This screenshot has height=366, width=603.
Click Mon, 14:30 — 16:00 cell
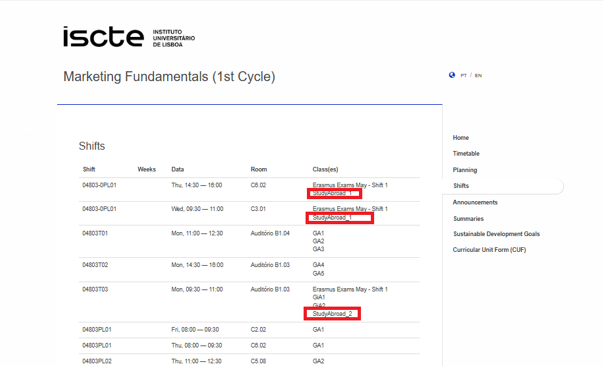[197, 265]
